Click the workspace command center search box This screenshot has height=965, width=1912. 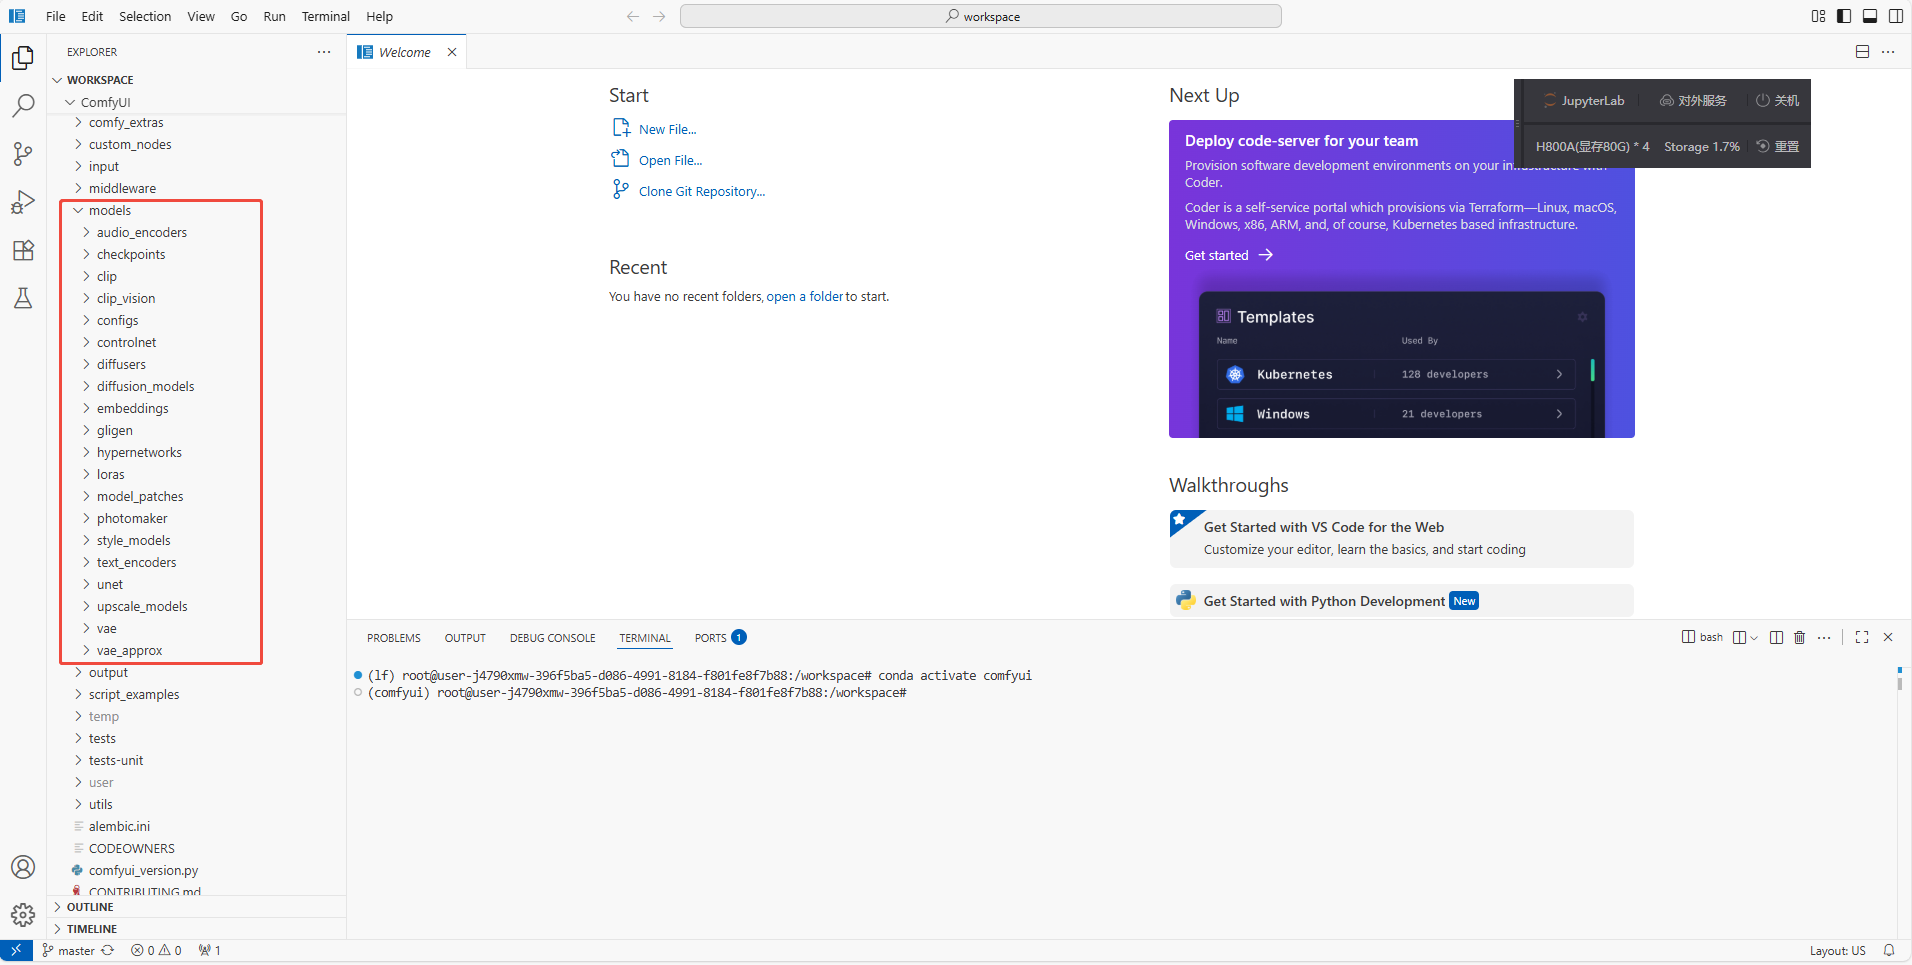(980, 16)
